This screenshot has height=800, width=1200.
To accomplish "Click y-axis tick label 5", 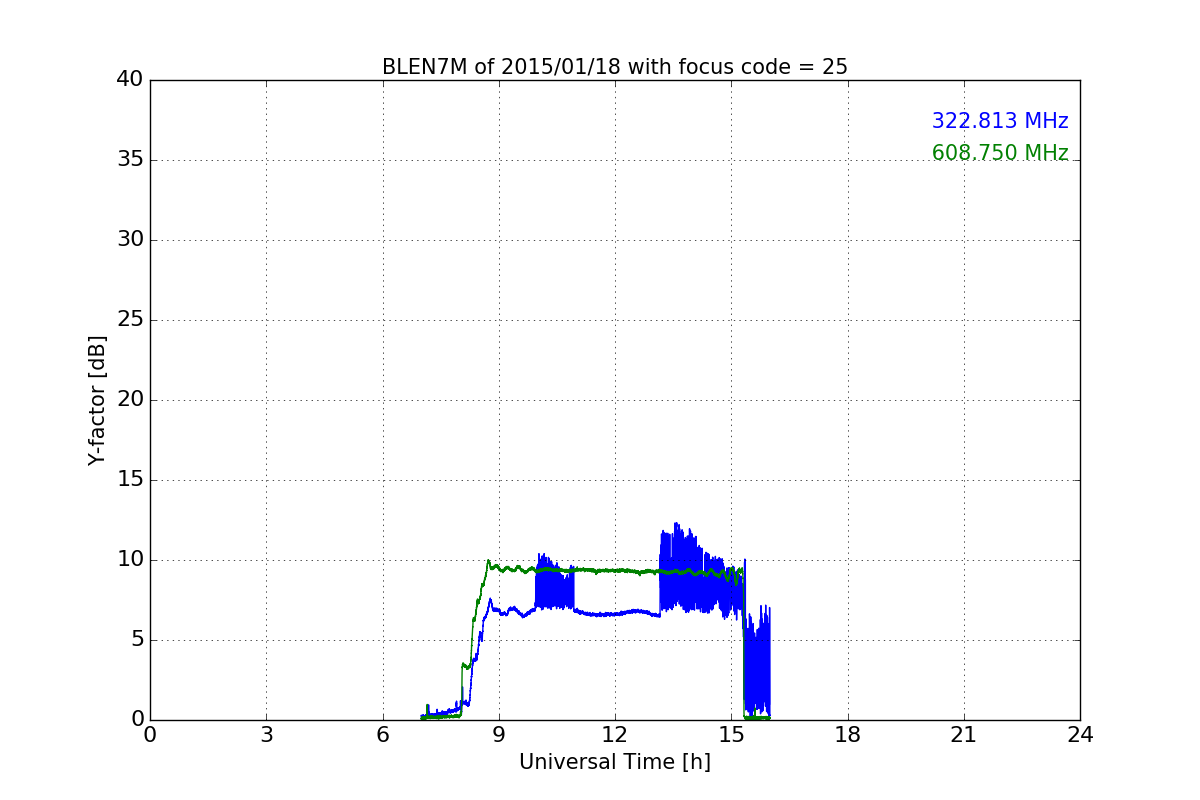I will (x=137, y=640).
